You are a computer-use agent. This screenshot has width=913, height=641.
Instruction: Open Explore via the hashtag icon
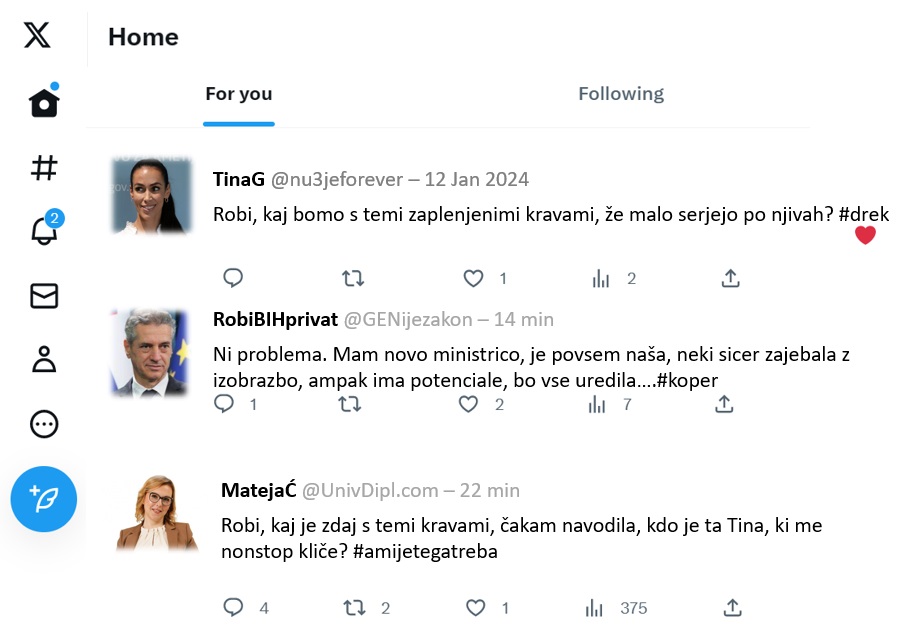pyautogui.click(x=44, y=167)
